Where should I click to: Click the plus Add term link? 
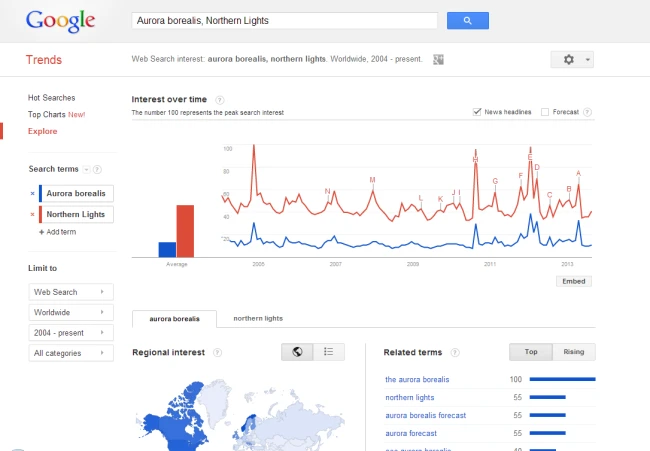tap(58, 232)
